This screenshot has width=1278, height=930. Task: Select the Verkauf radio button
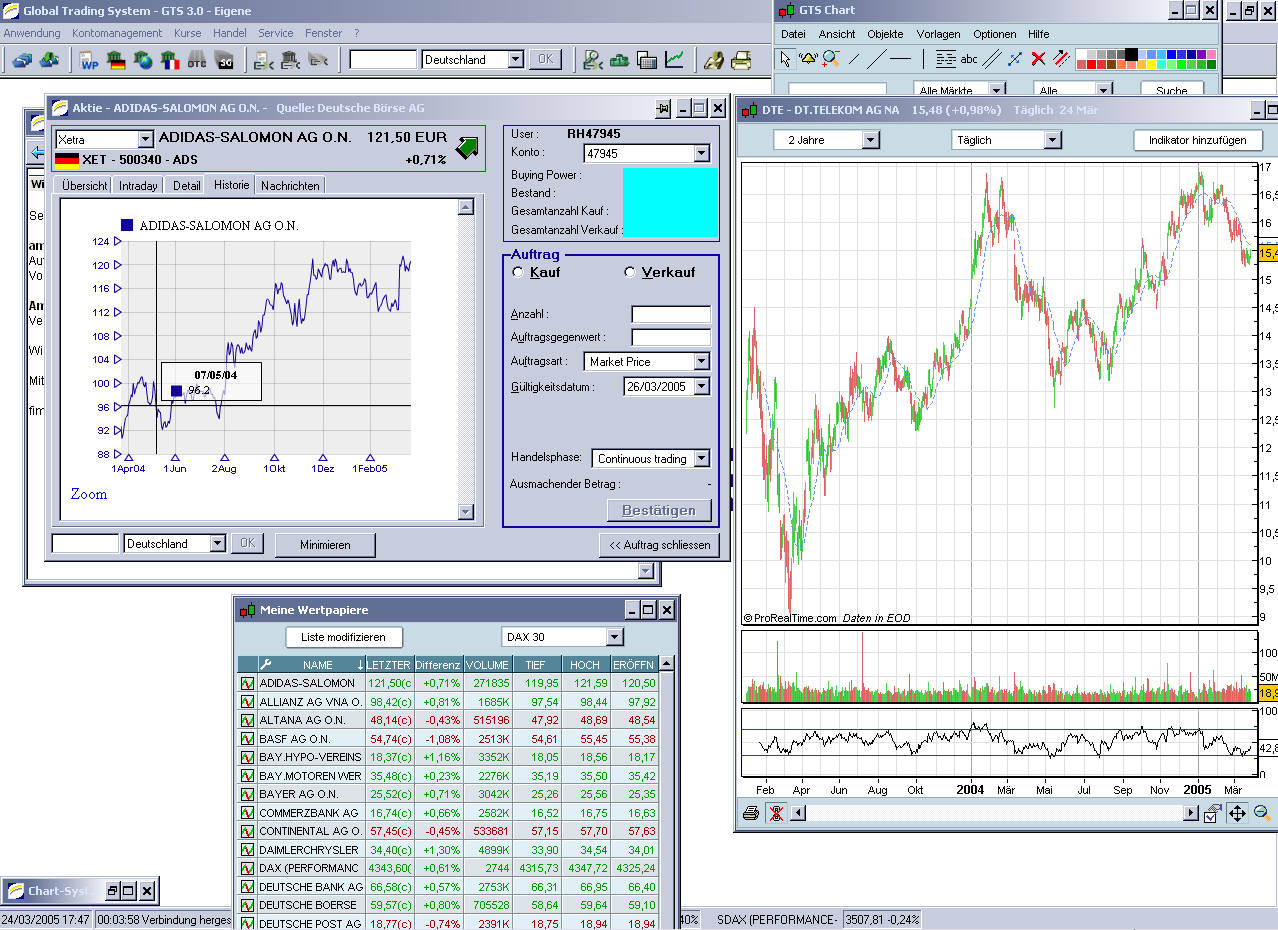click(x=630, y=272)
